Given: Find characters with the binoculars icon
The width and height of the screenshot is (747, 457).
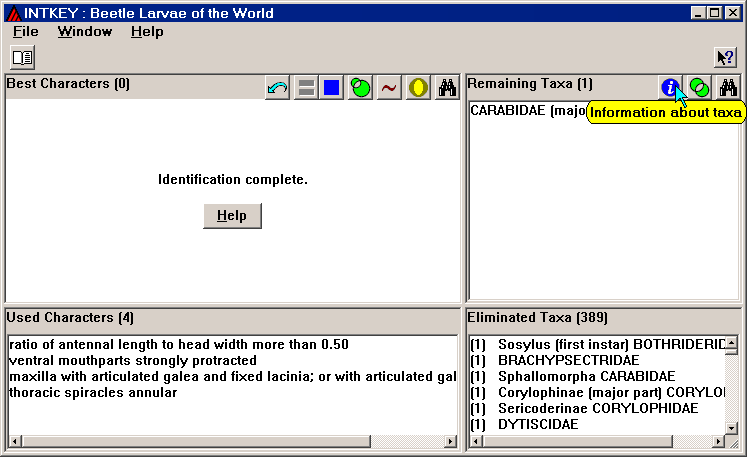Looking at the screenshot, I should pyautogui.click(x=446, y=88).
